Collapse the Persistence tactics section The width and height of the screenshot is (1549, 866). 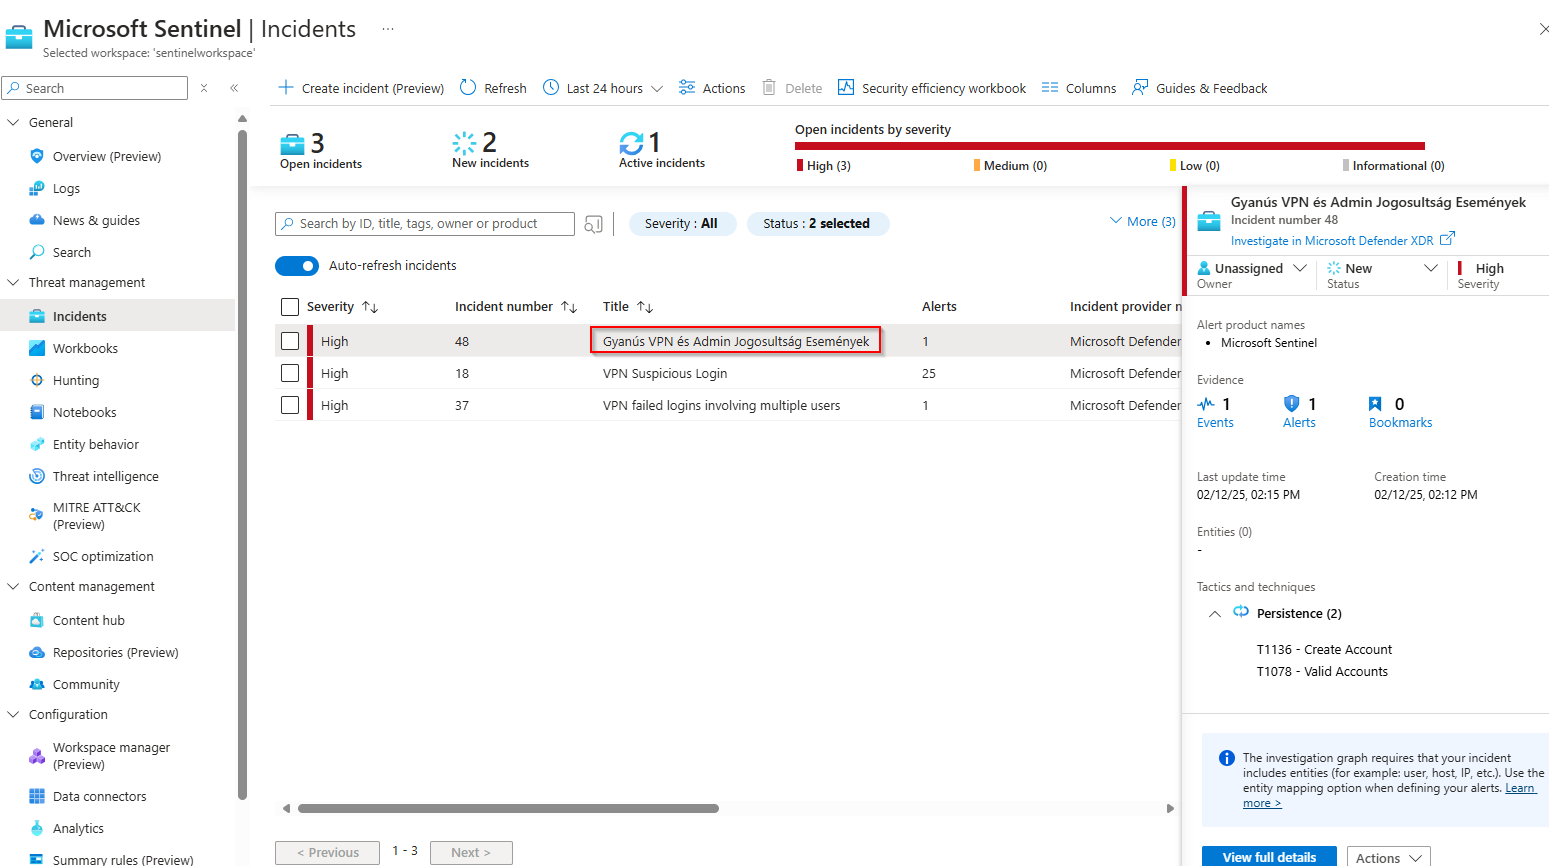coord(1214,614)
